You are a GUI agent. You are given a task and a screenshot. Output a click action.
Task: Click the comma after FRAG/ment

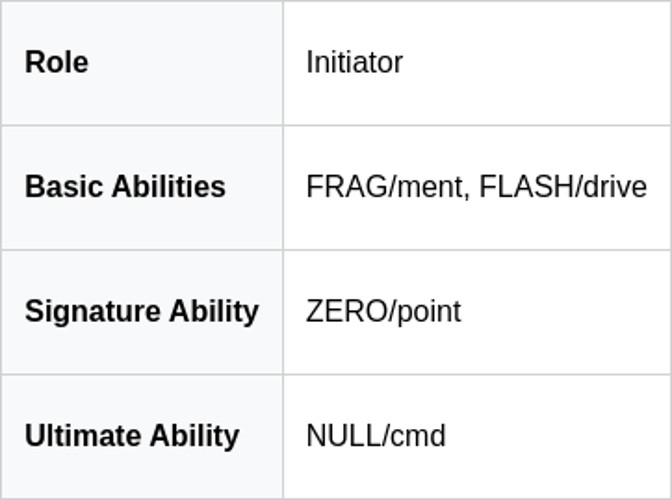click(467, 192)
